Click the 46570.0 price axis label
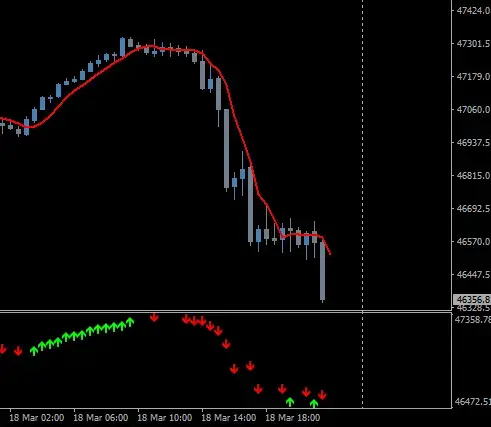 (x=473, y=241)
